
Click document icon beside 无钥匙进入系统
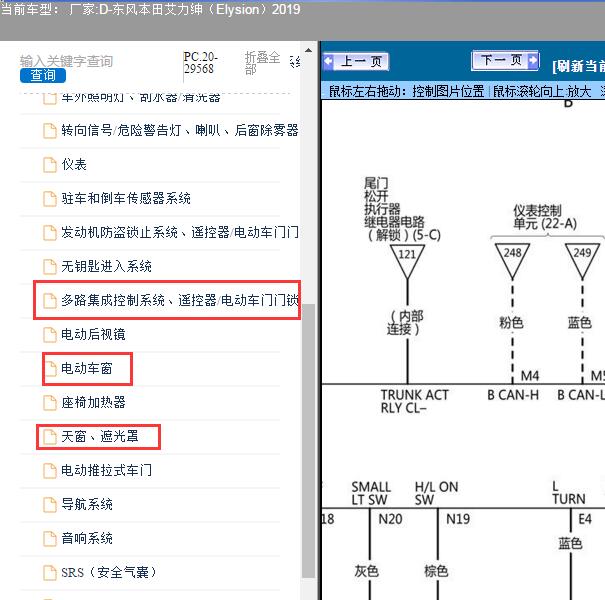50,267
